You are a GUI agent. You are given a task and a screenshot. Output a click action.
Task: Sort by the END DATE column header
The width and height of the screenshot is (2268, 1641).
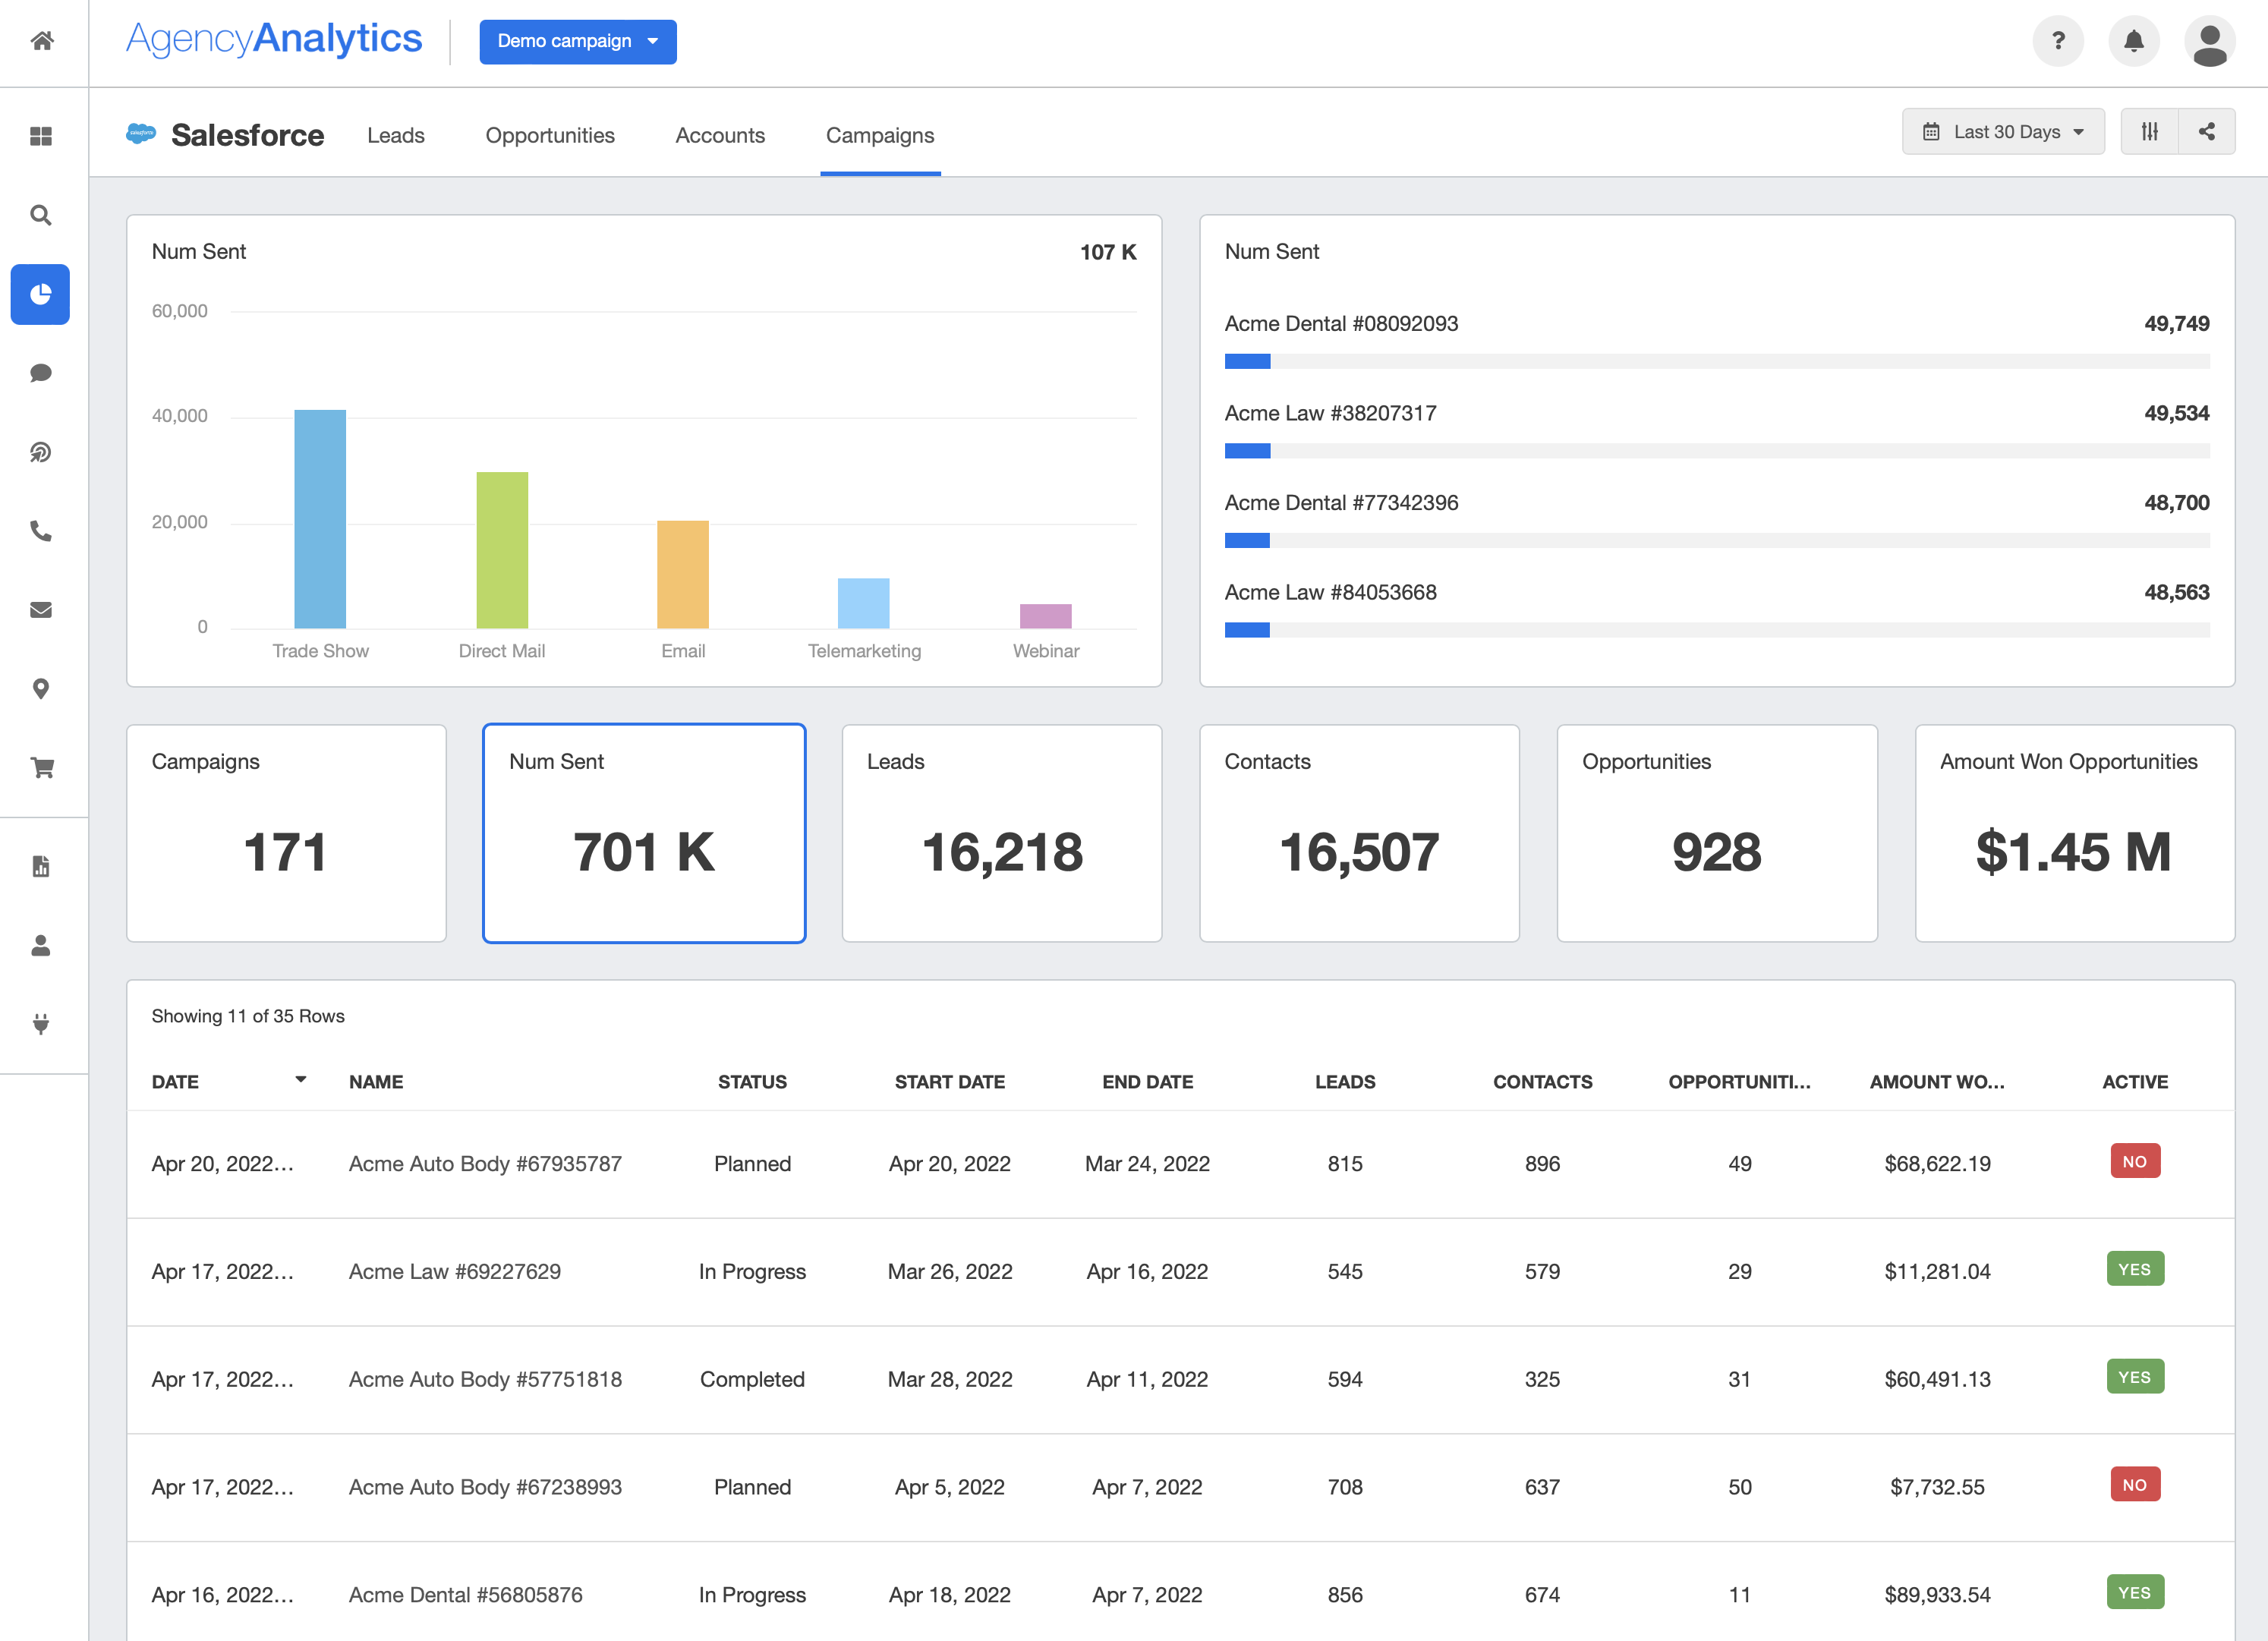[1148, 1082]
